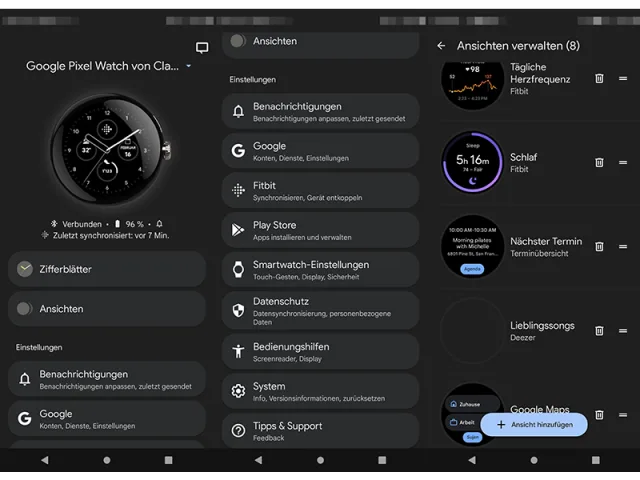Click the System gear icon

point(238,391)
